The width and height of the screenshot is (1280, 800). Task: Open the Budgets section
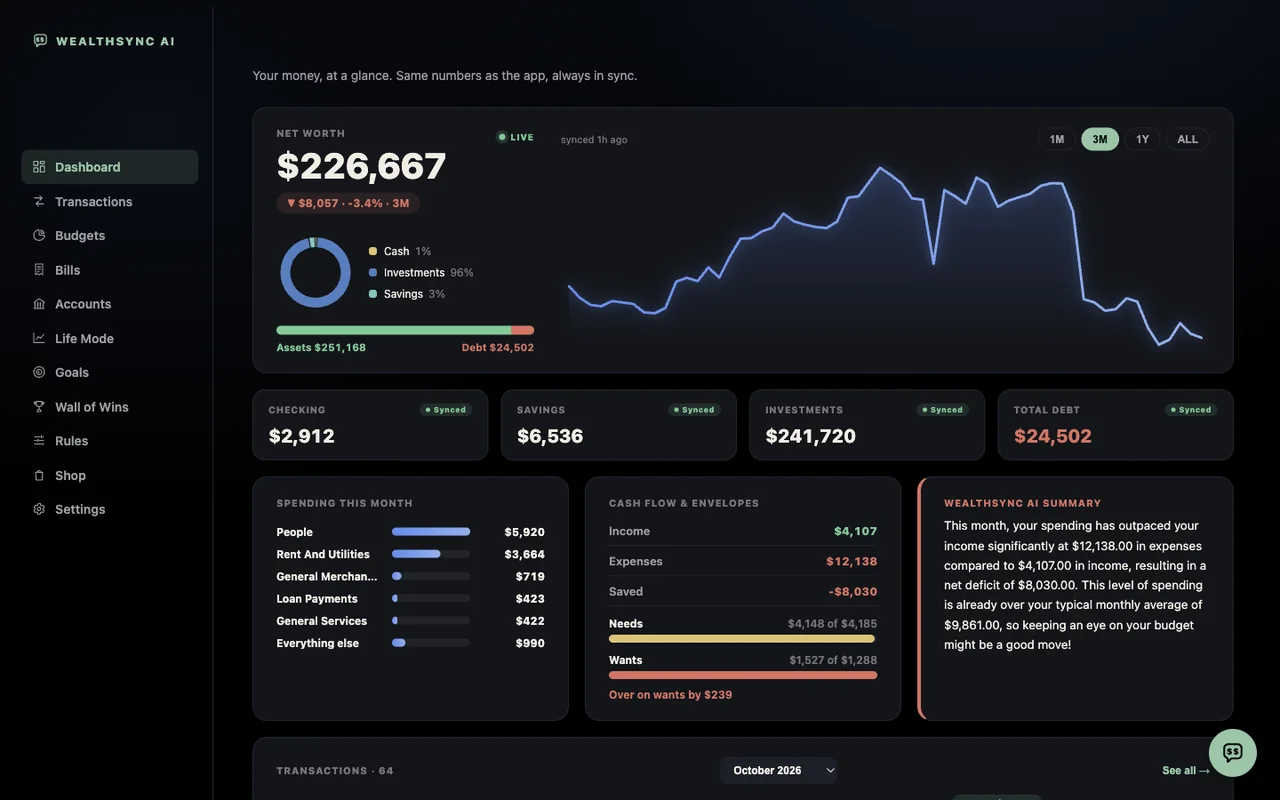110,235
